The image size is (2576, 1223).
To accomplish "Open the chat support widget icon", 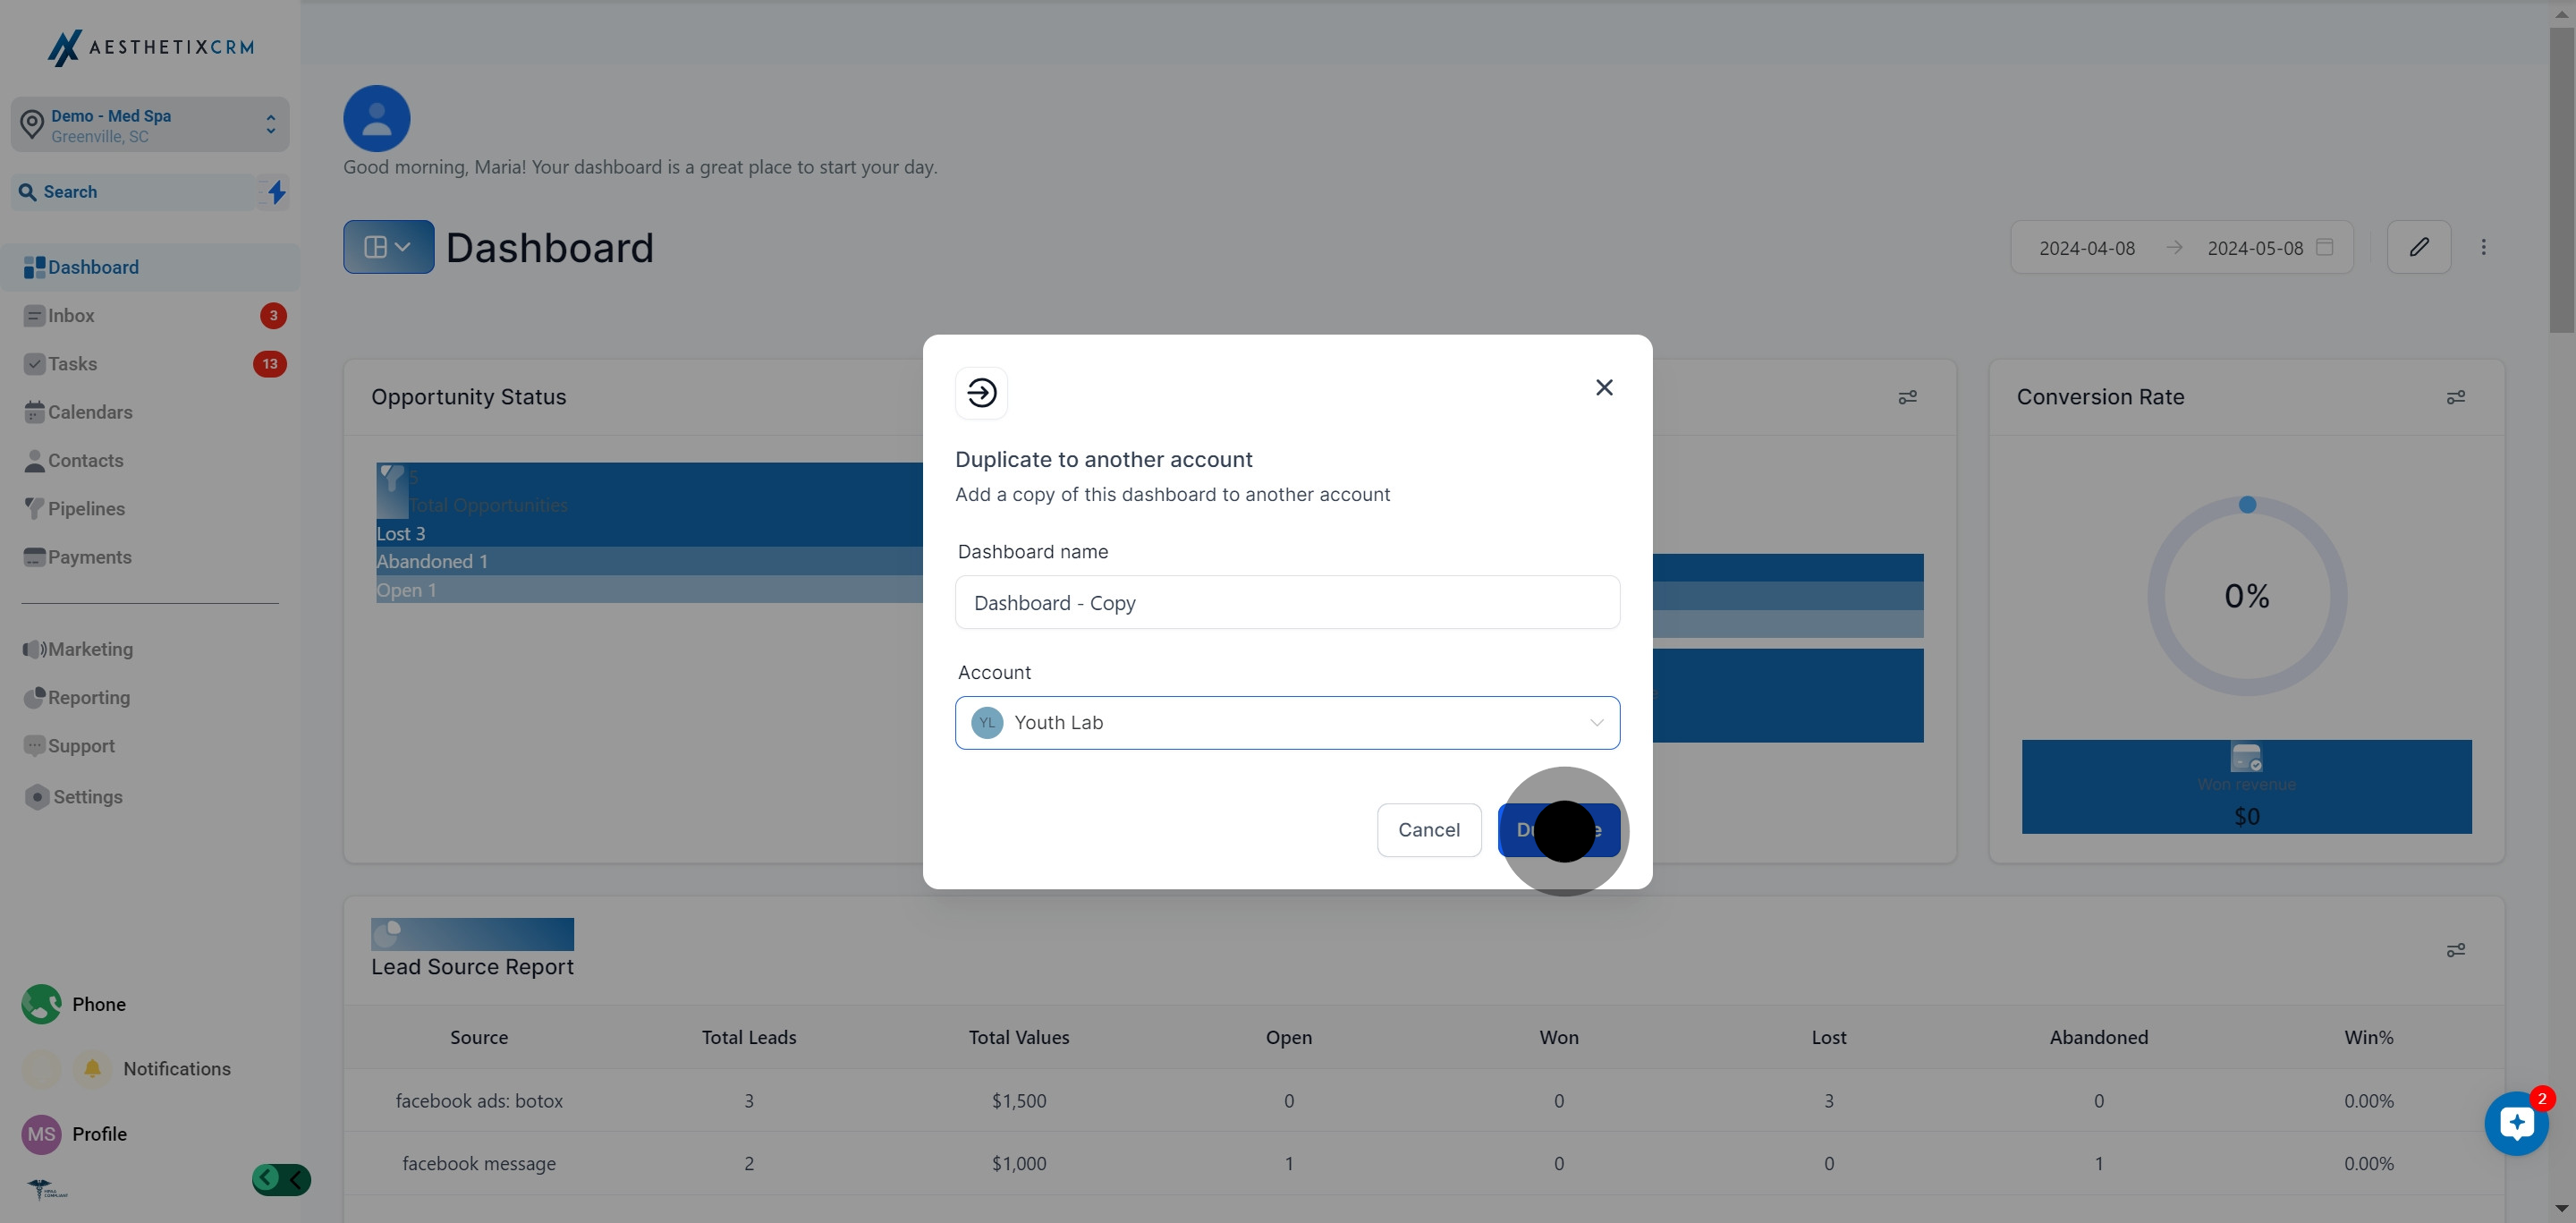I will (x=2515, y=1124).
